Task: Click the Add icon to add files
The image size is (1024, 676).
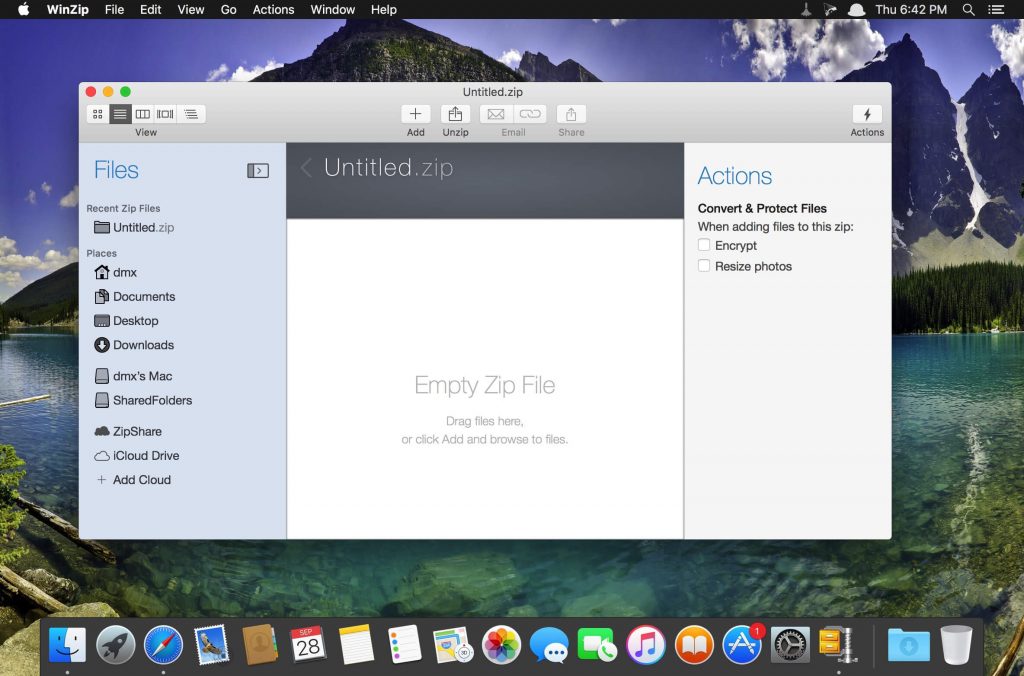Action: click(x=415, y=113)
